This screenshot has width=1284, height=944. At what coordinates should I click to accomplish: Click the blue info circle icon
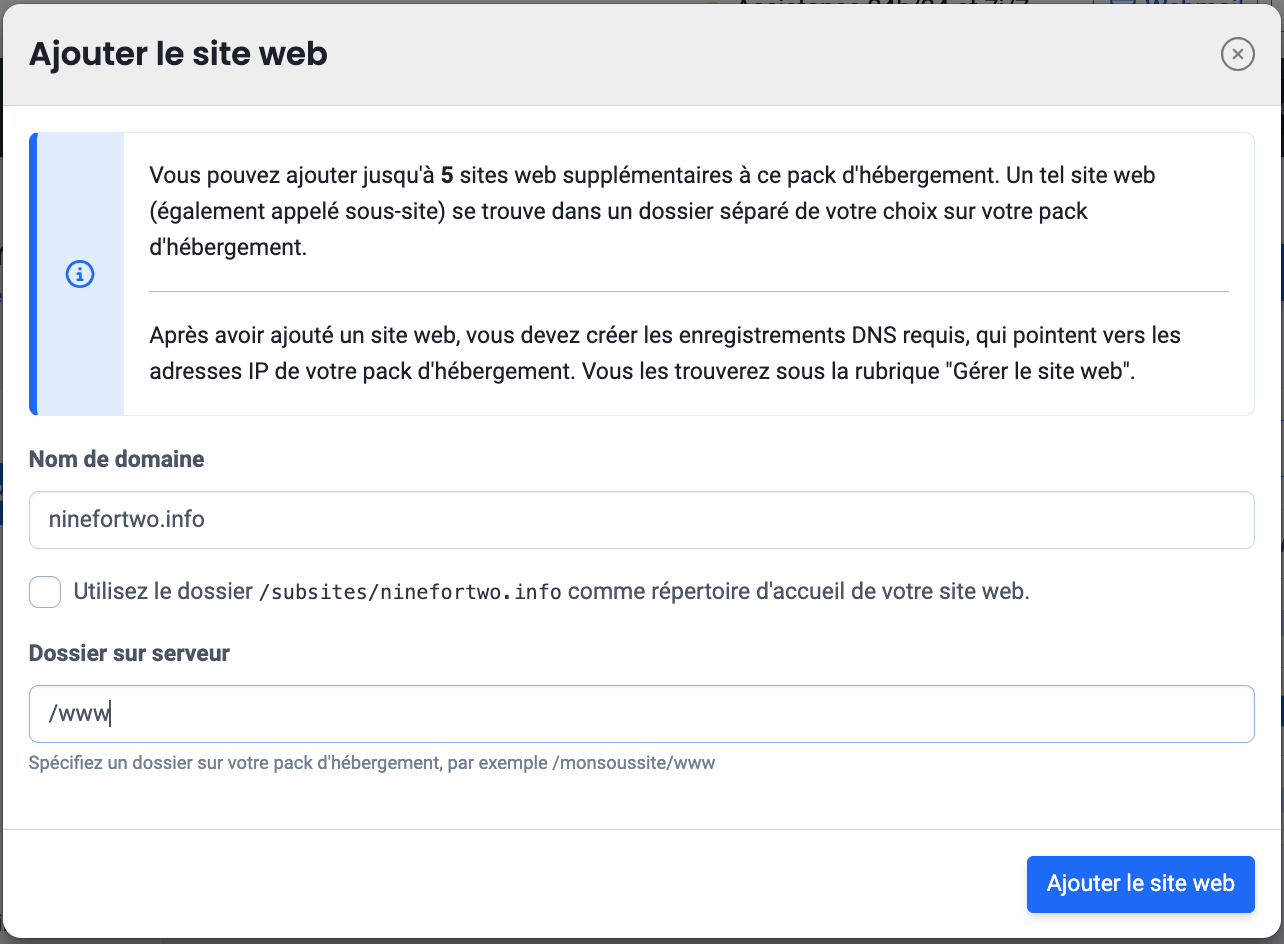coord(79,274)
